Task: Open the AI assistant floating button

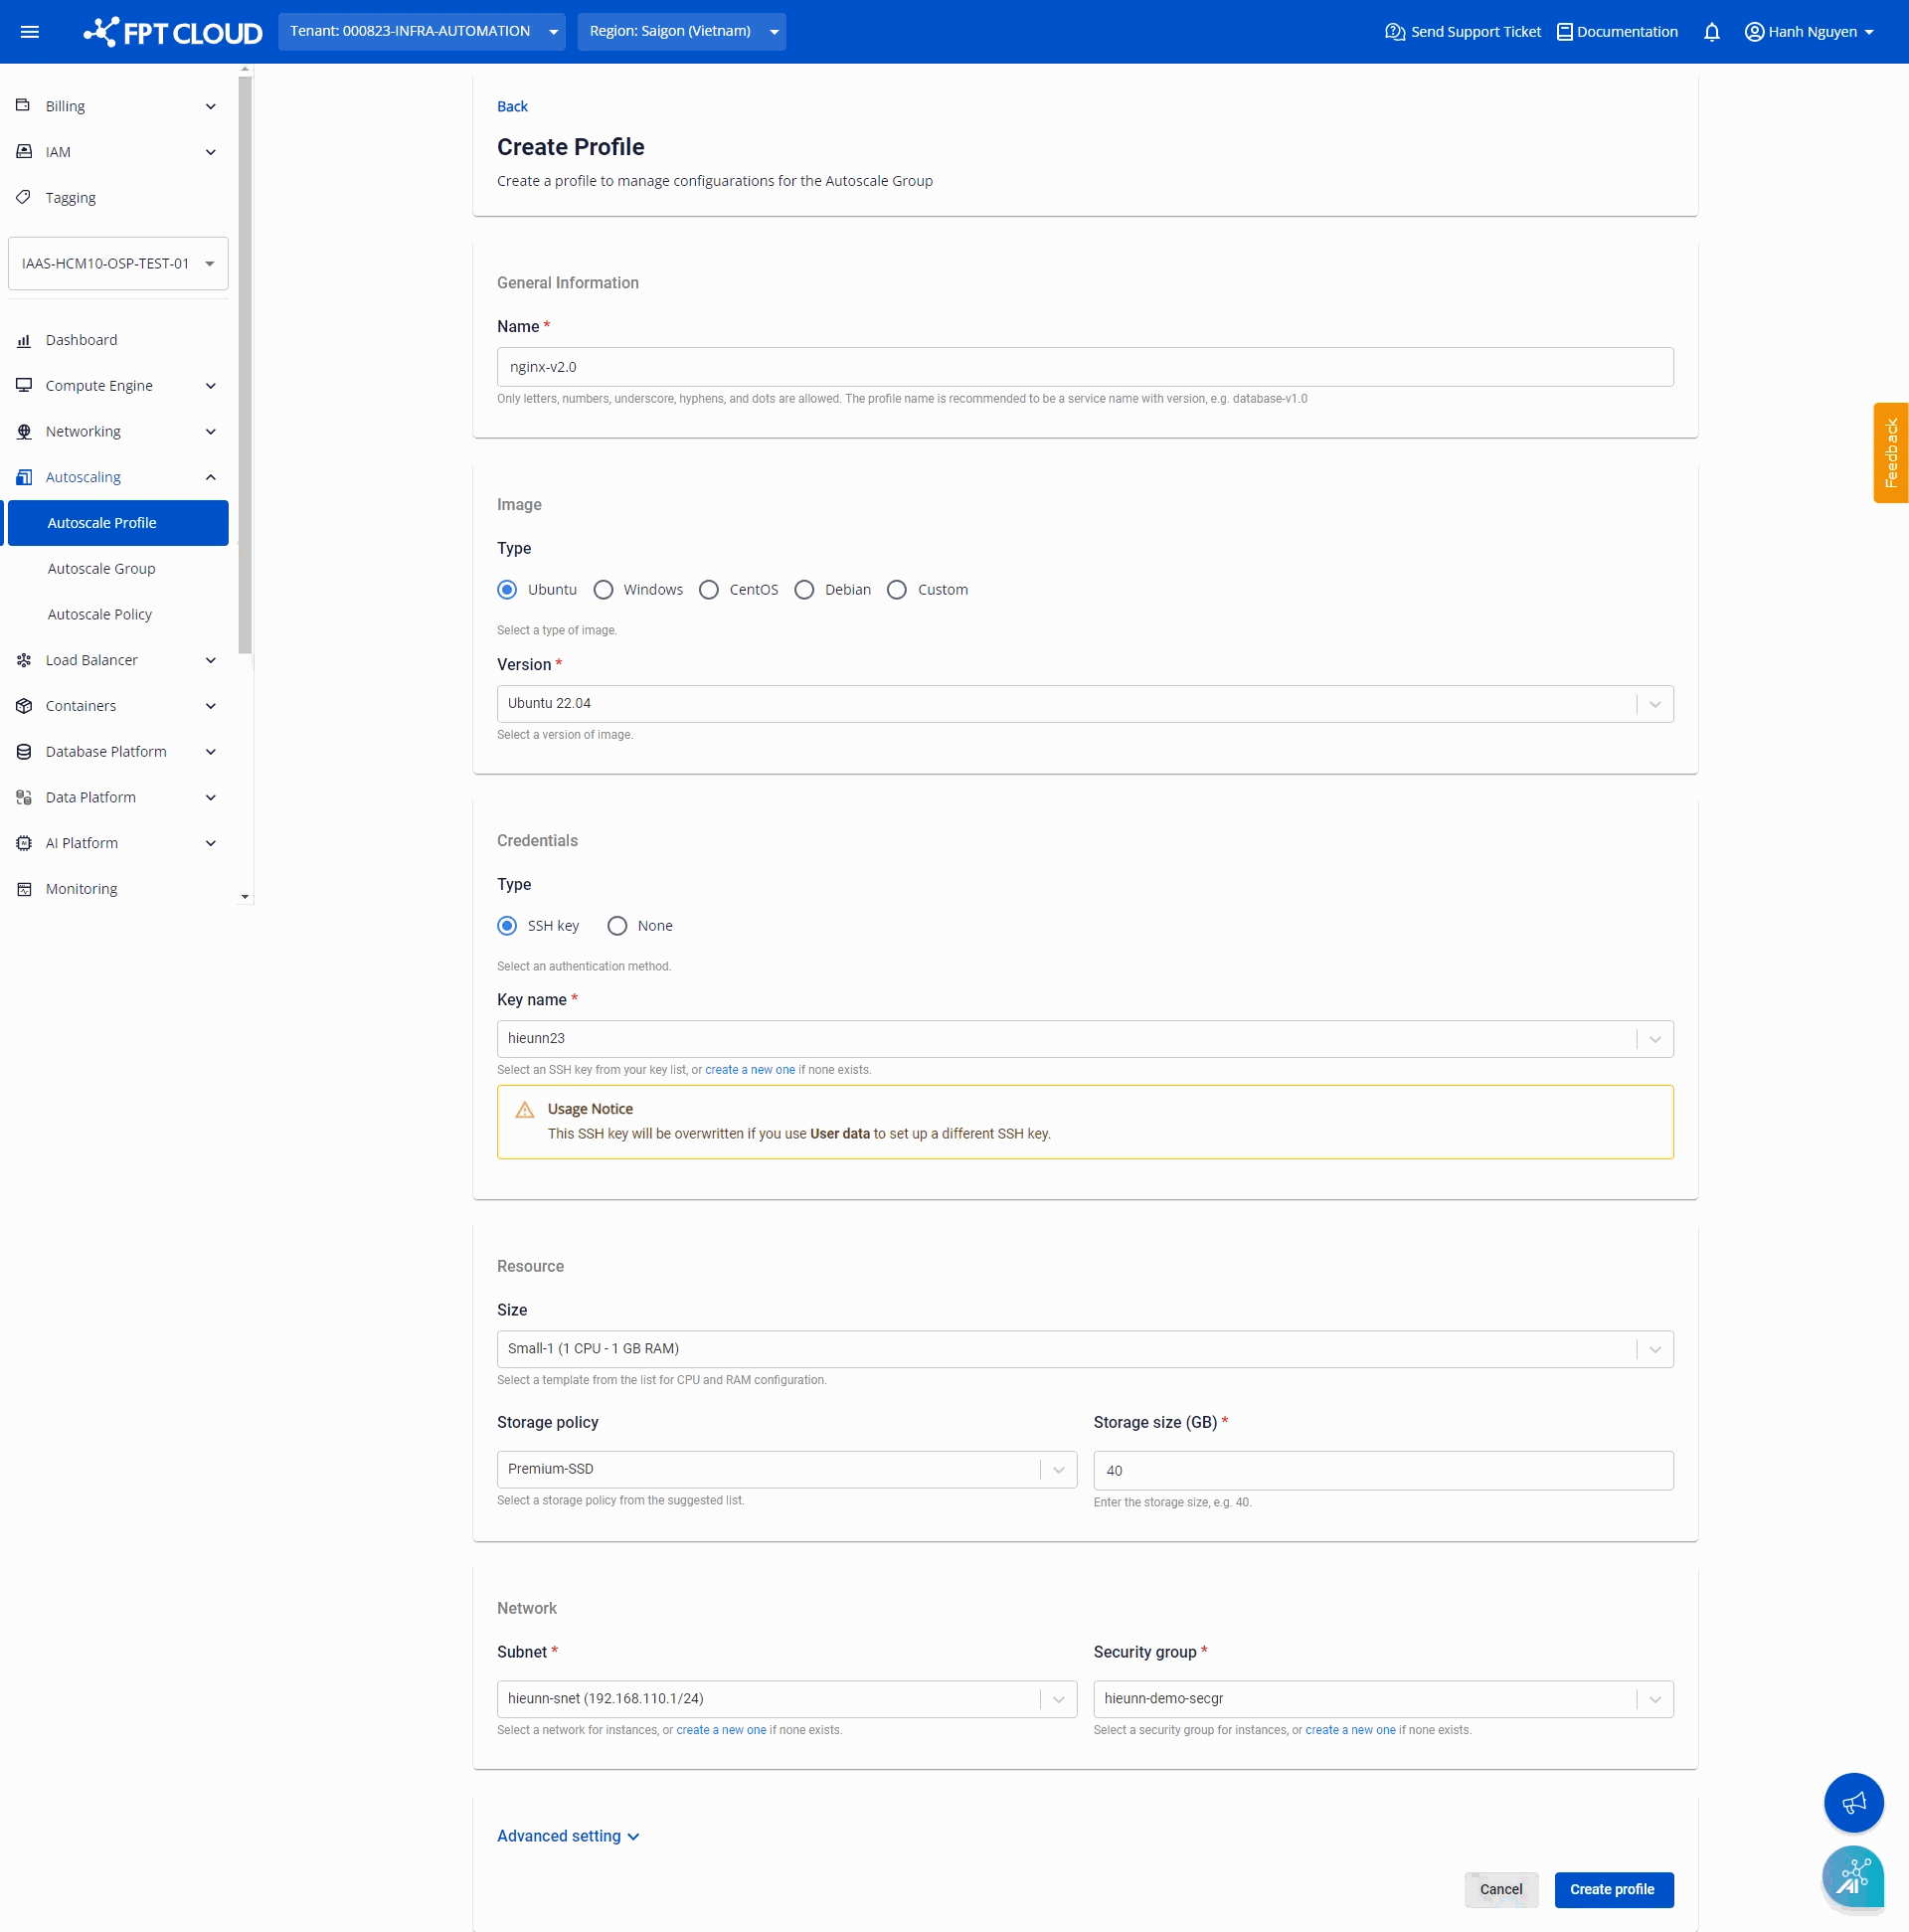Action: pos(1853,1877)
